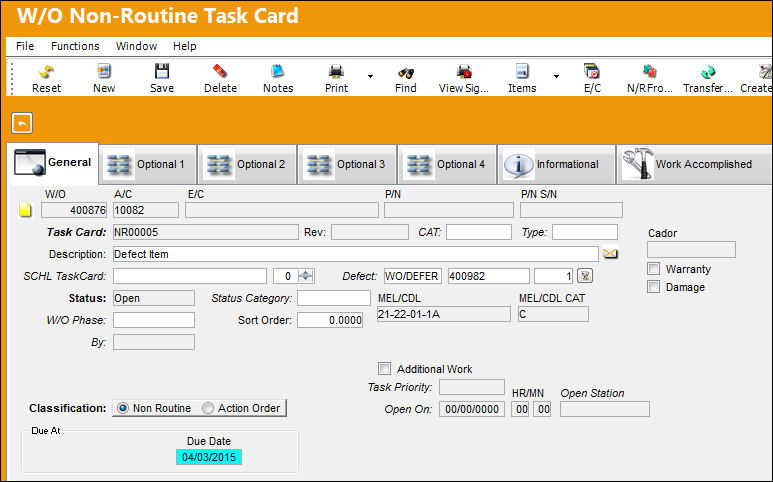Viewport: 773px width, 482px height.
Task: Click the Description field with Defect Item
Action: click(x=355, y=254)
